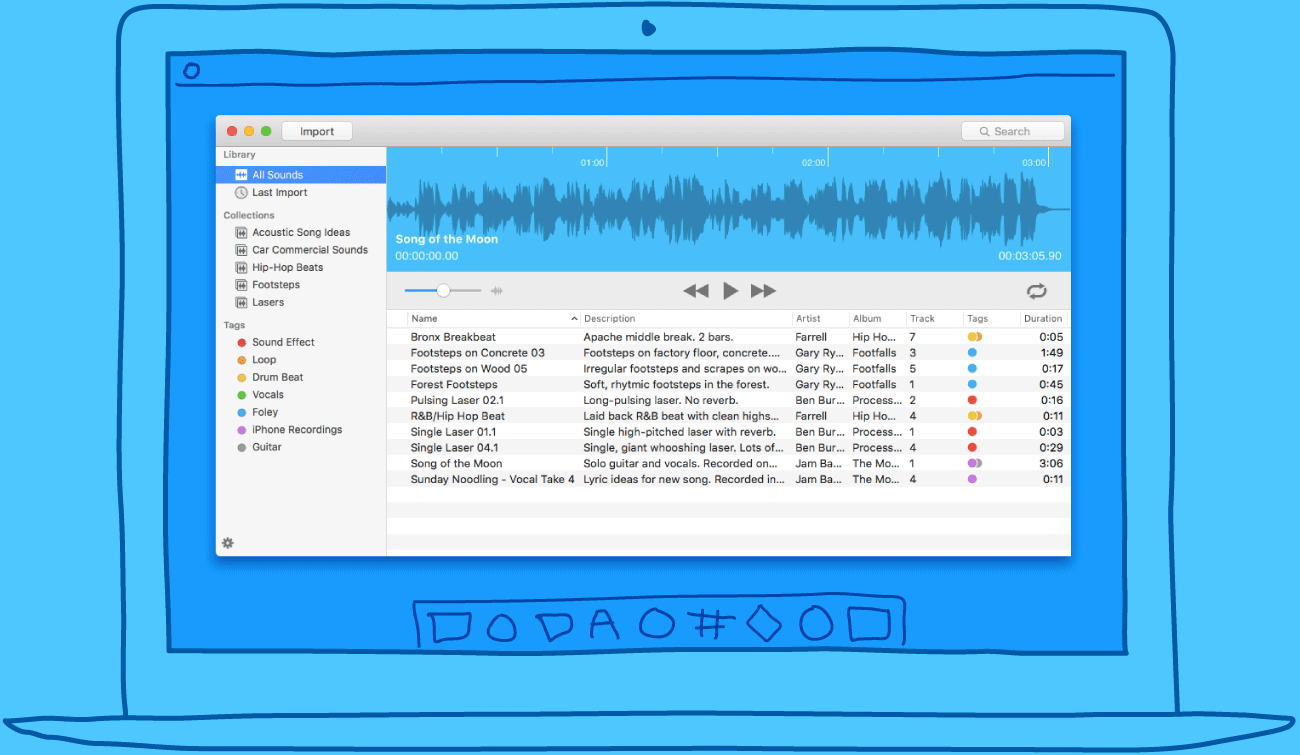
Task: Select the Bronx Breakbeat row
Action: click(x=728, y=337)
